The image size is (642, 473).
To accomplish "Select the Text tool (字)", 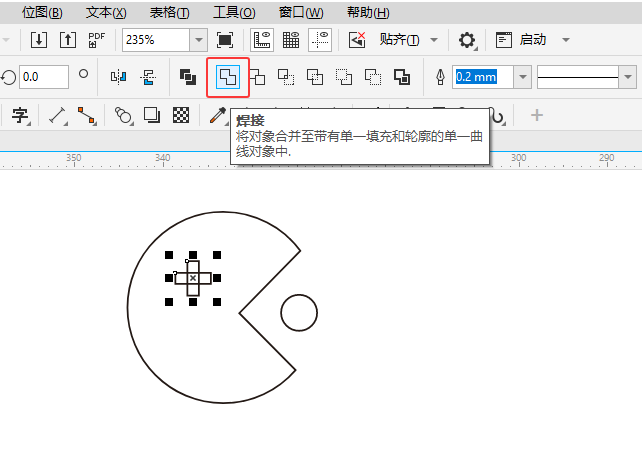I will 20,115.
